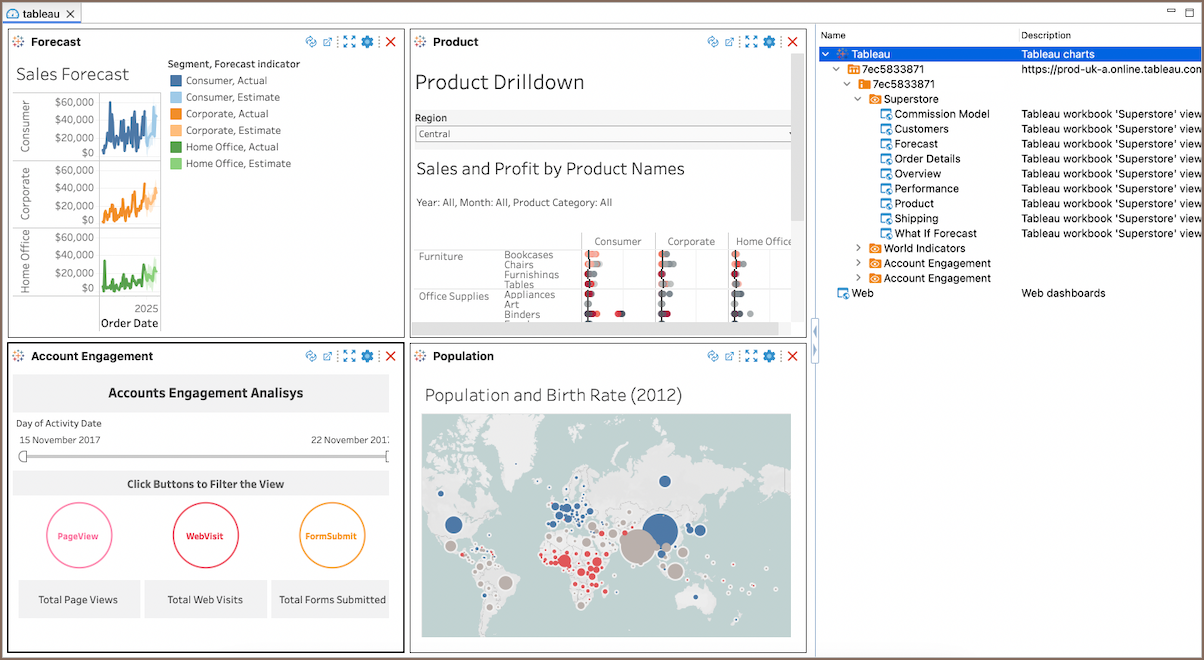
Task: Toggle the PageView circle filter
Action: coord(78,536)
